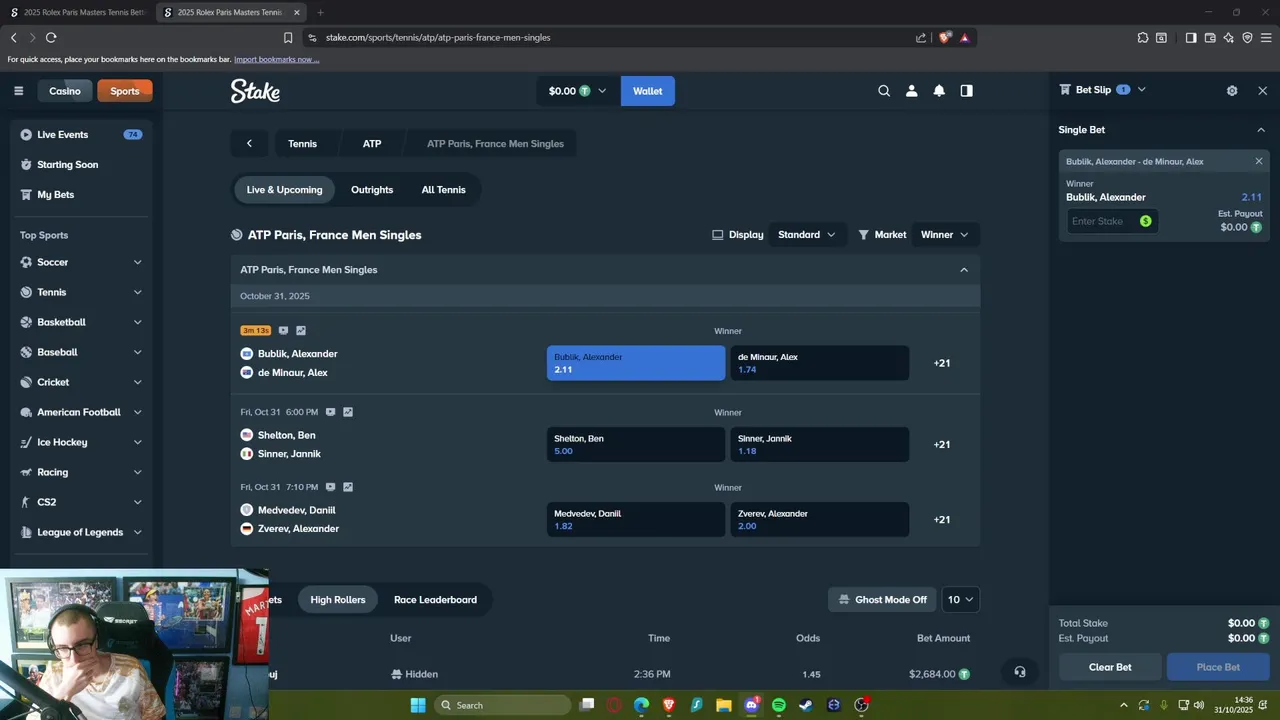This screenshot has width=1280, height=720.
Task: Show +21 more markets for Bublik match
Action: (942, 363)
